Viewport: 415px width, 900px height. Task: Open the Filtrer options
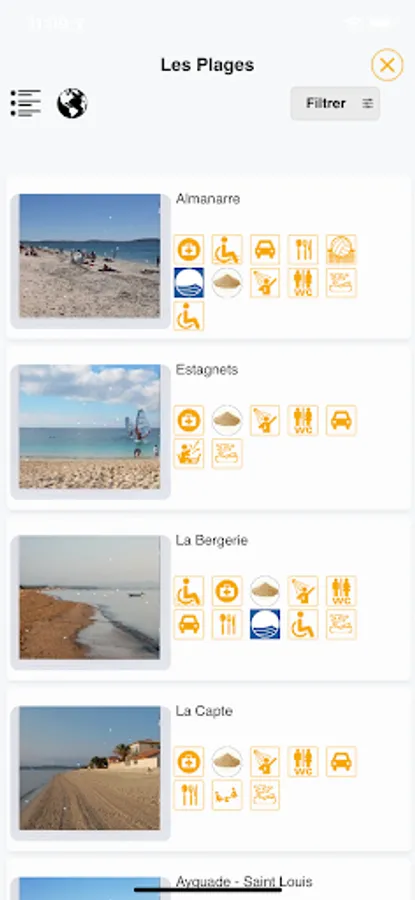pyautogui.click(x=335, y=103)
